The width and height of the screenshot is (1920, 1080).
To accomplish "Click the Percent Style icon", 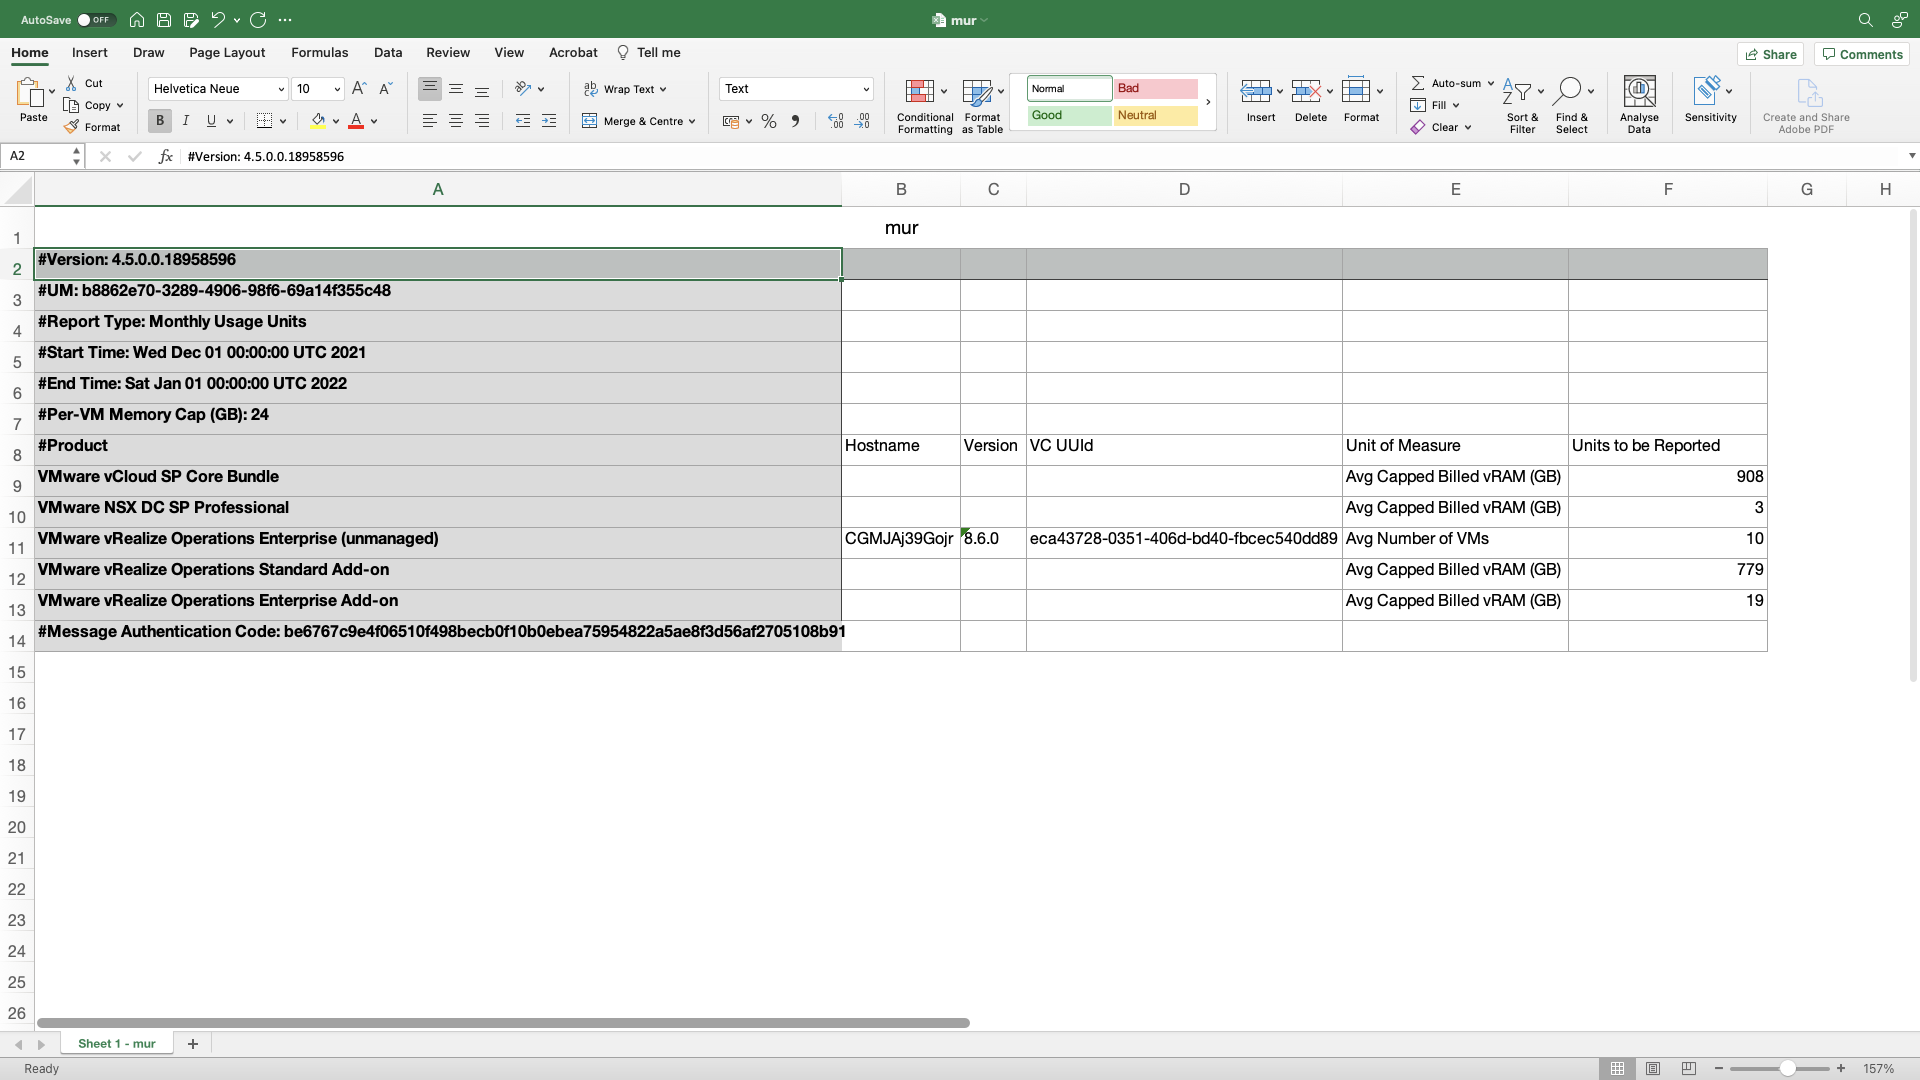I will (768, 121).
